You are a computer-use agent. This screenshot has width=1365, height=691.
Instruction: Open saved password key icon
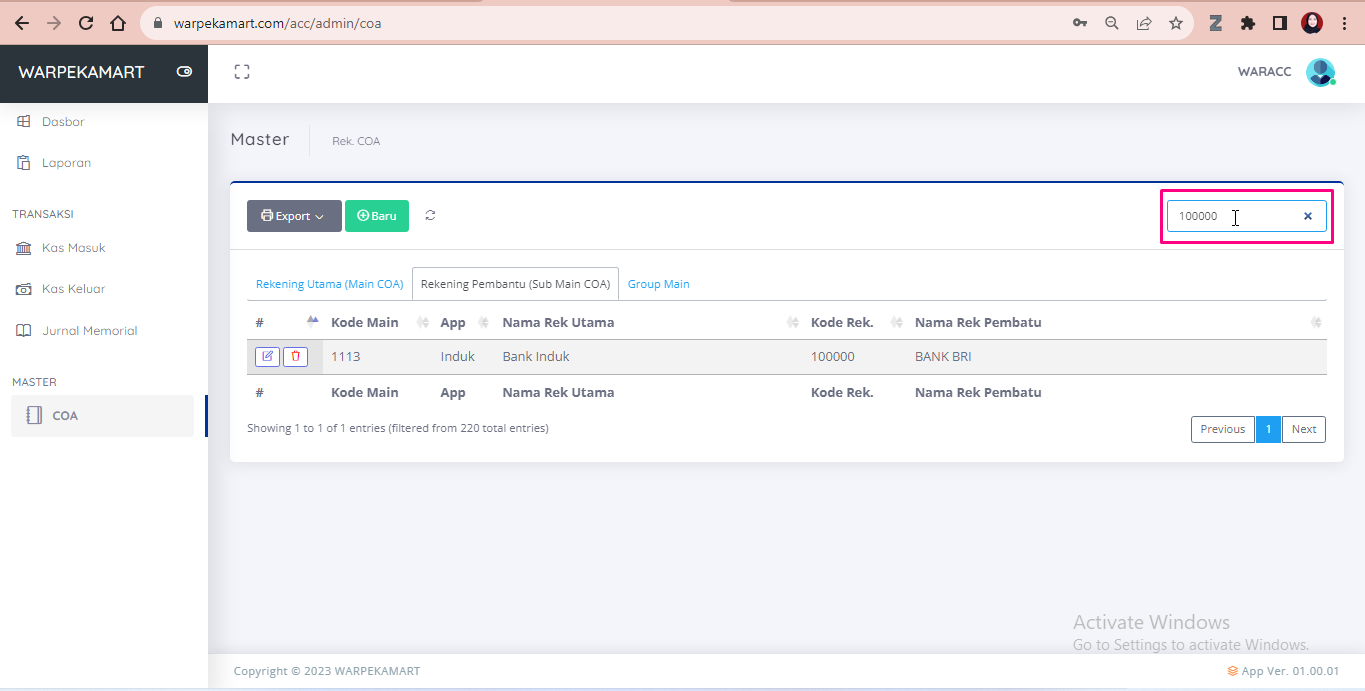pyautogui.click(x=1080, y=23)
